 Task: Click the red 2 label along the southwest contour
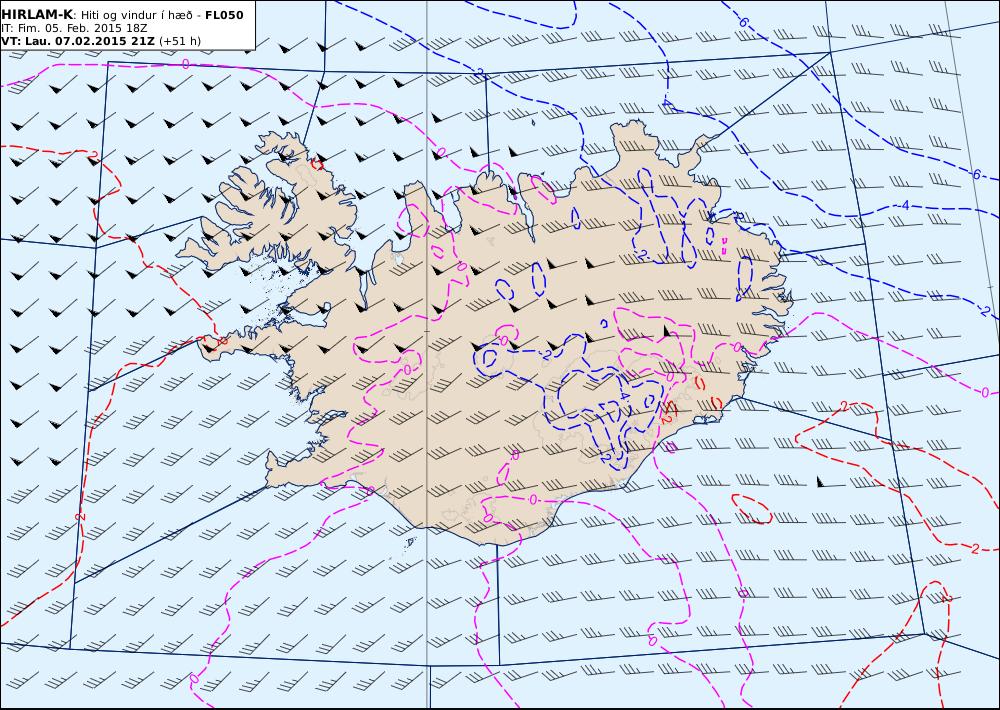tap(80, 515)
